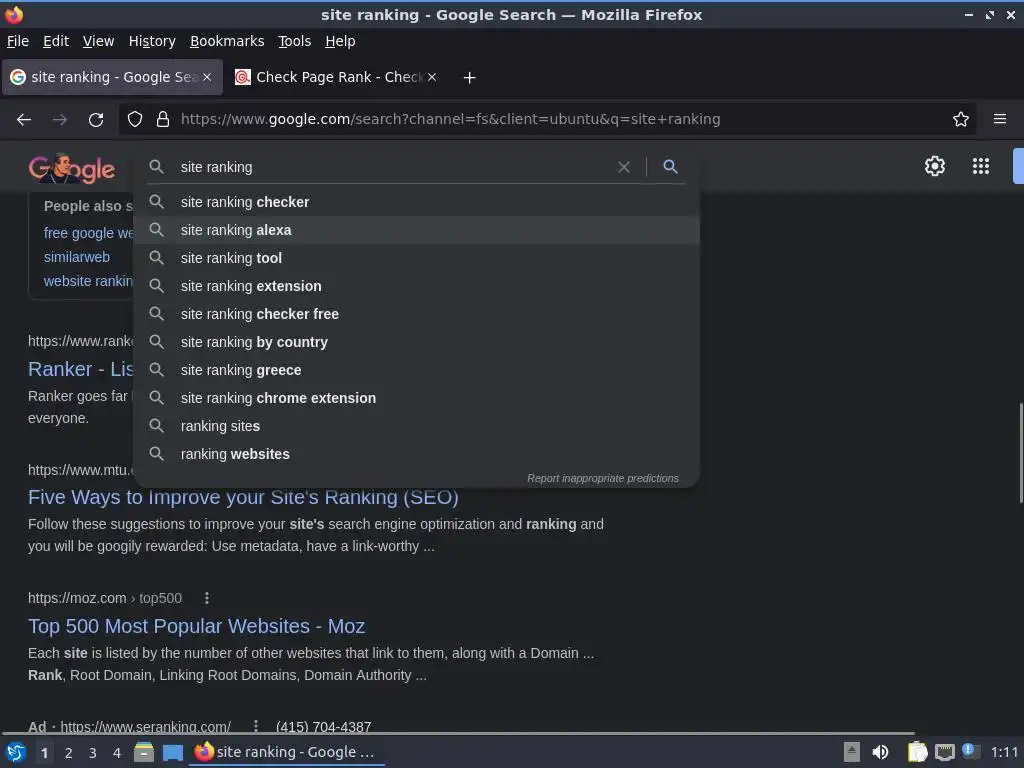
Task: View site security via the padlock icon
Action: (x=163, y=119)
